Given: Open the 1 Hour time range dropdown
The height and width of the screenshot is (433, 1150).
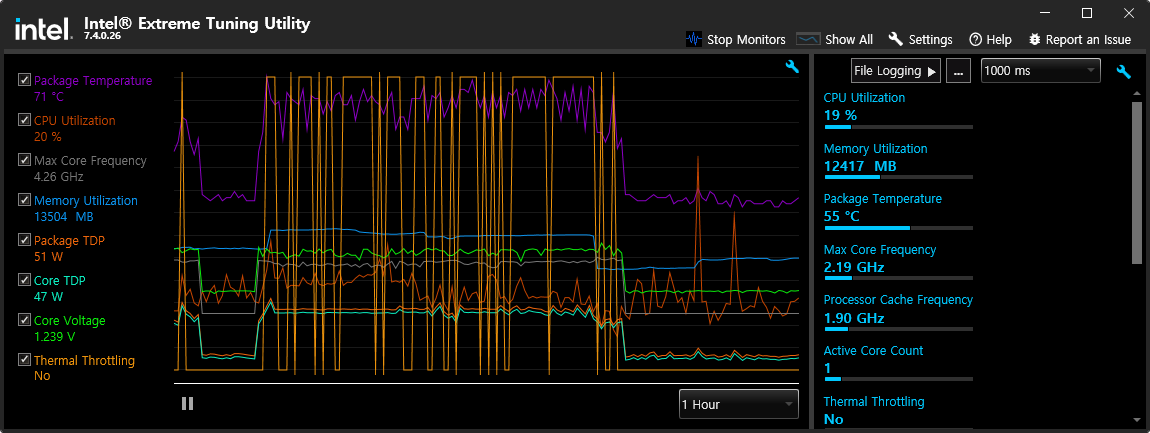Looking at the screenshot, I should pyautogui.click(x=739, y=404).
